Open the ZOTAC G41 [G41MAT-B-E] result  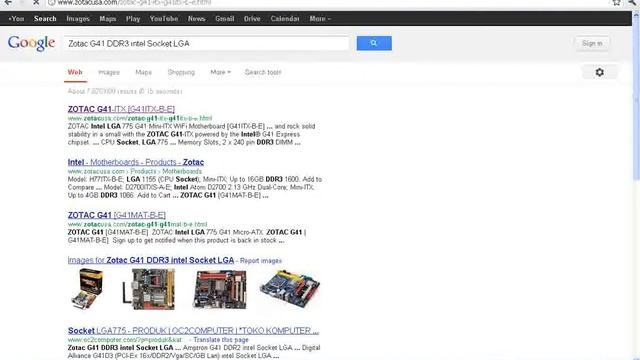(117, 215)
